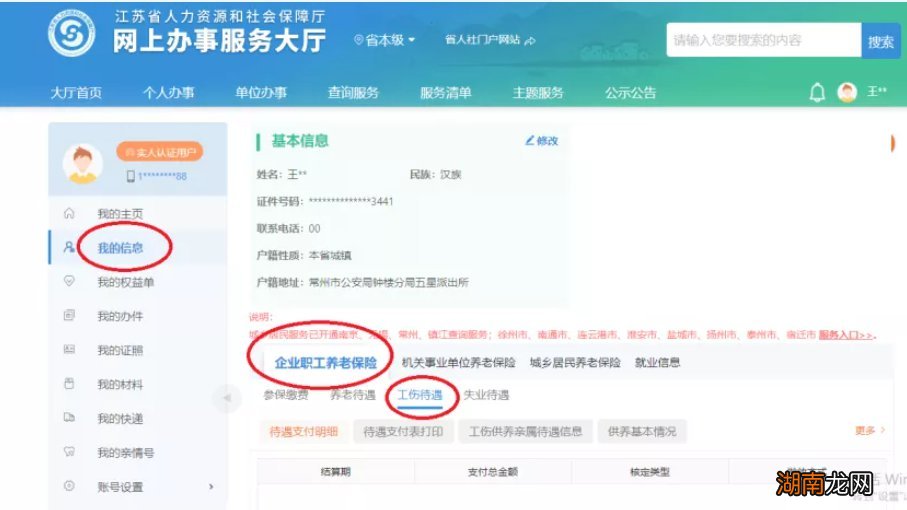The width and height of the screenshot is (907, 510).
Task: Click the truck icon beside 我的快递
Action: (x=69, y=417)
